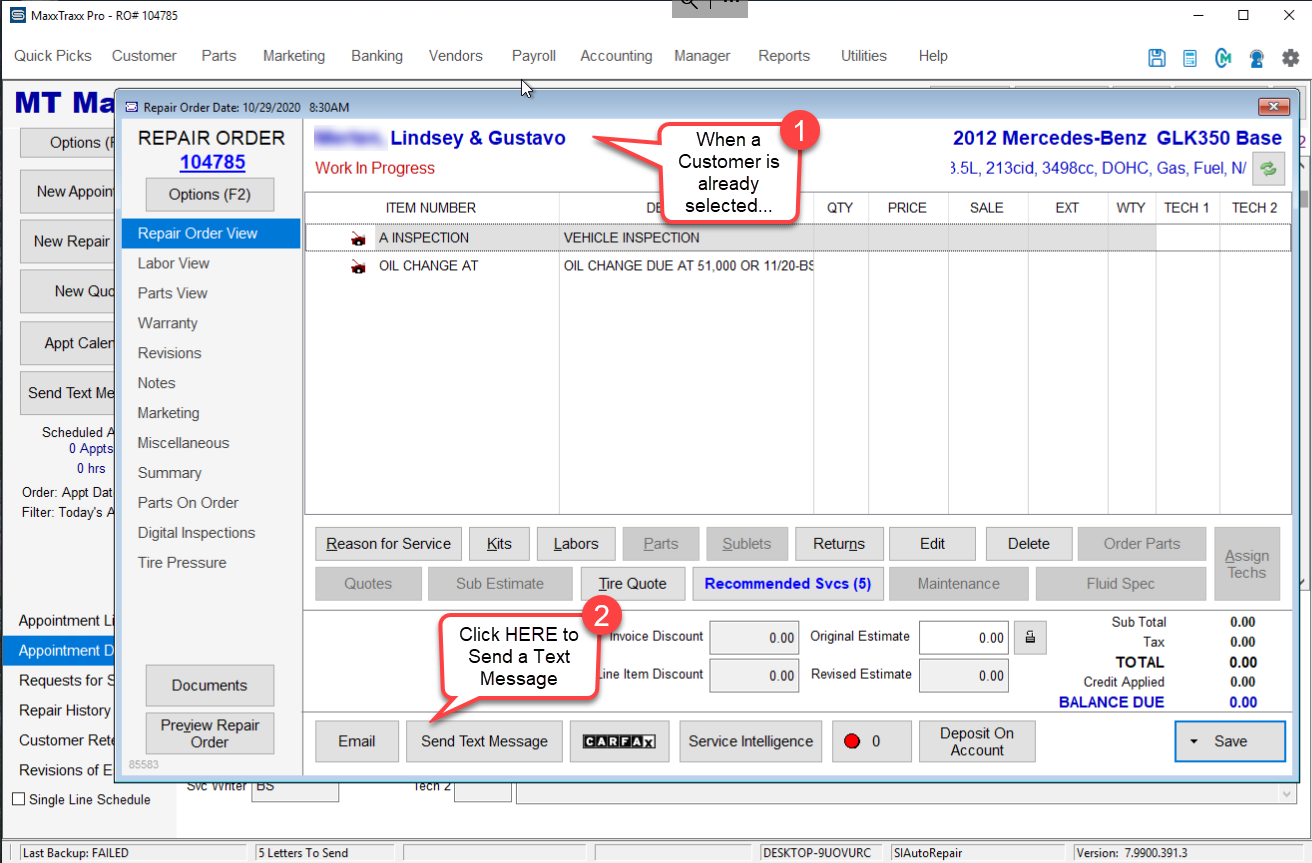This screenshot has width=1312, height=863.
Task: Open settings gear icon in top toolbar
Action: pyautogui.click(x=1291, y=57)
